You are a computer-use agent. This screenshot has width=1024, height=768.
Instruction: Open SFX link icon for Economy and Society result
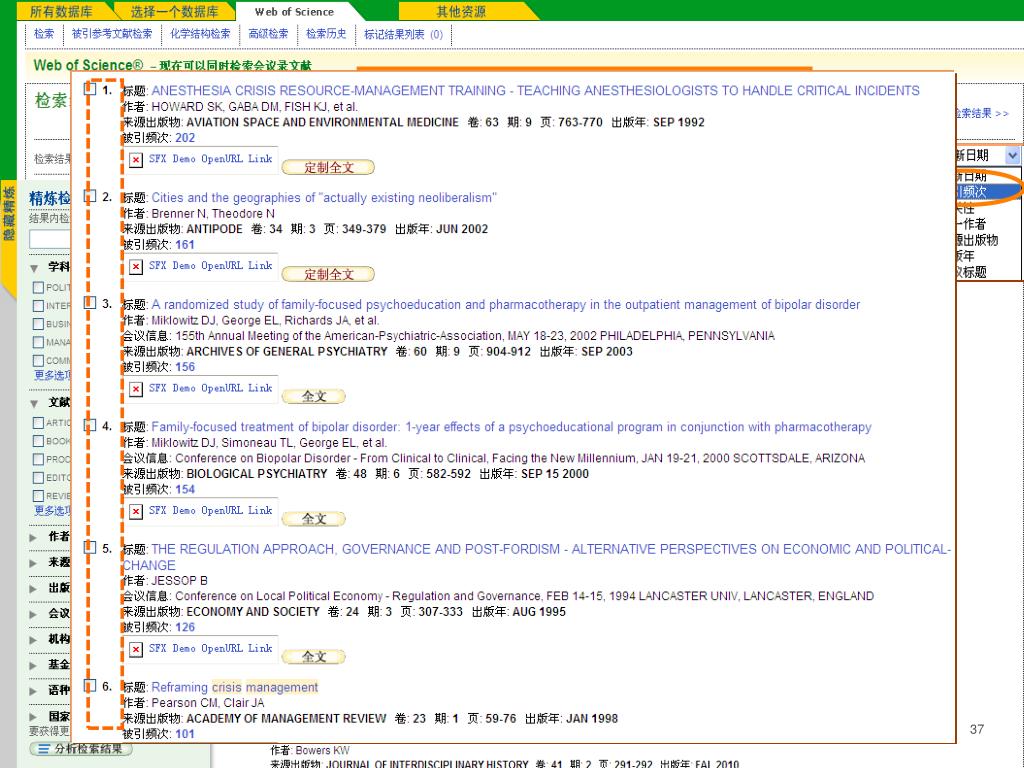pyautogui.click(x=136, y=650)
